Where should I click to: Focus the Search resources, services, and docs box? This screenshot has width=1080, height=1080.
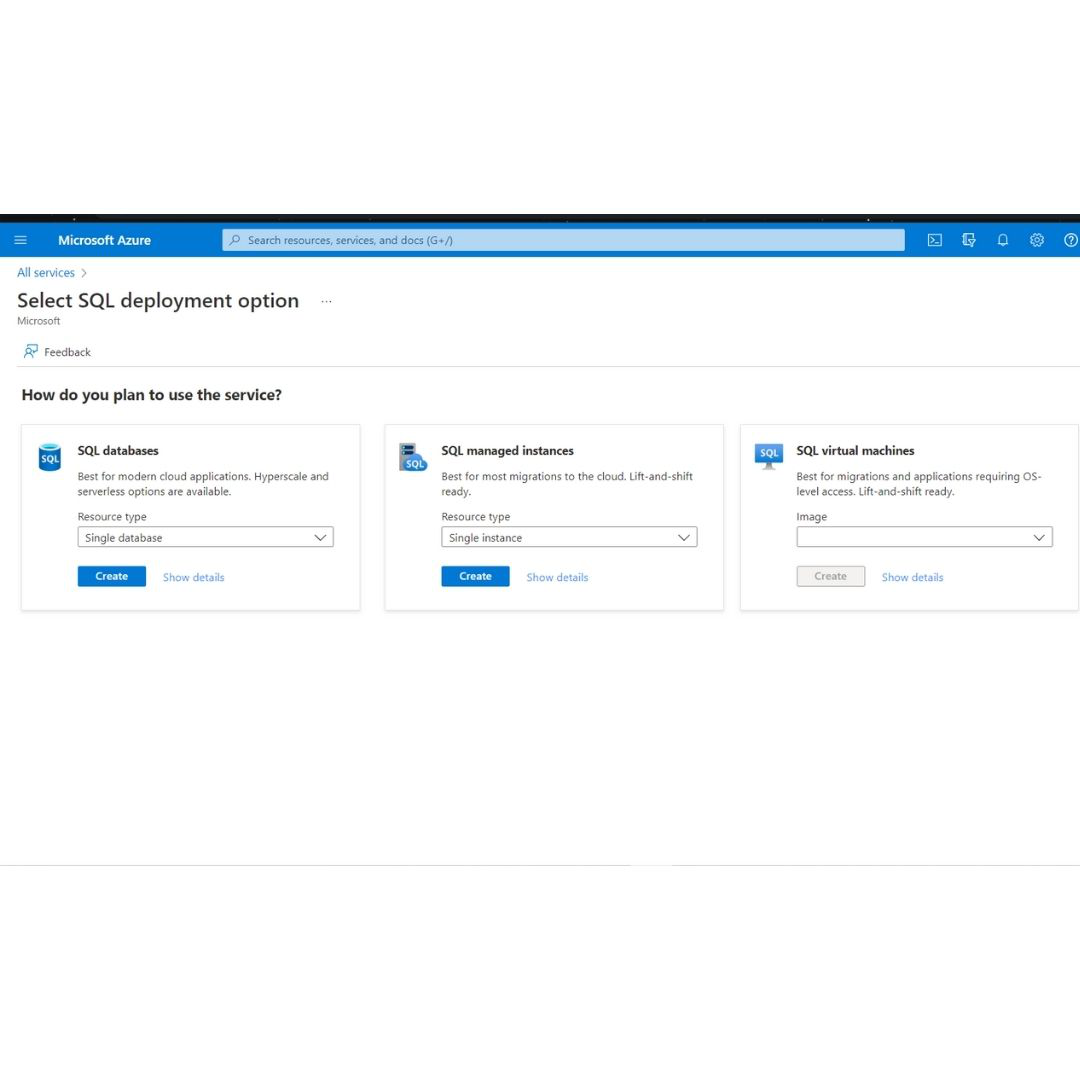pyautogui.click(x=563, y=240)
